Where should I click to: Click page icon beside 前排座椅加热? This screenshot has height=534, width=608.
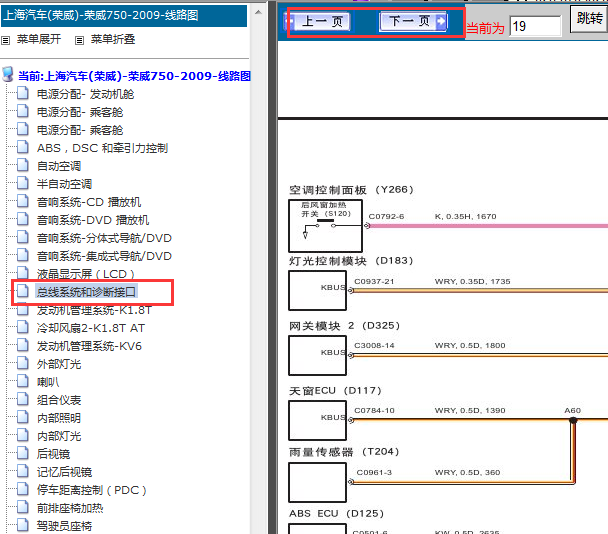pyautogui.click(x=23, y=507)
